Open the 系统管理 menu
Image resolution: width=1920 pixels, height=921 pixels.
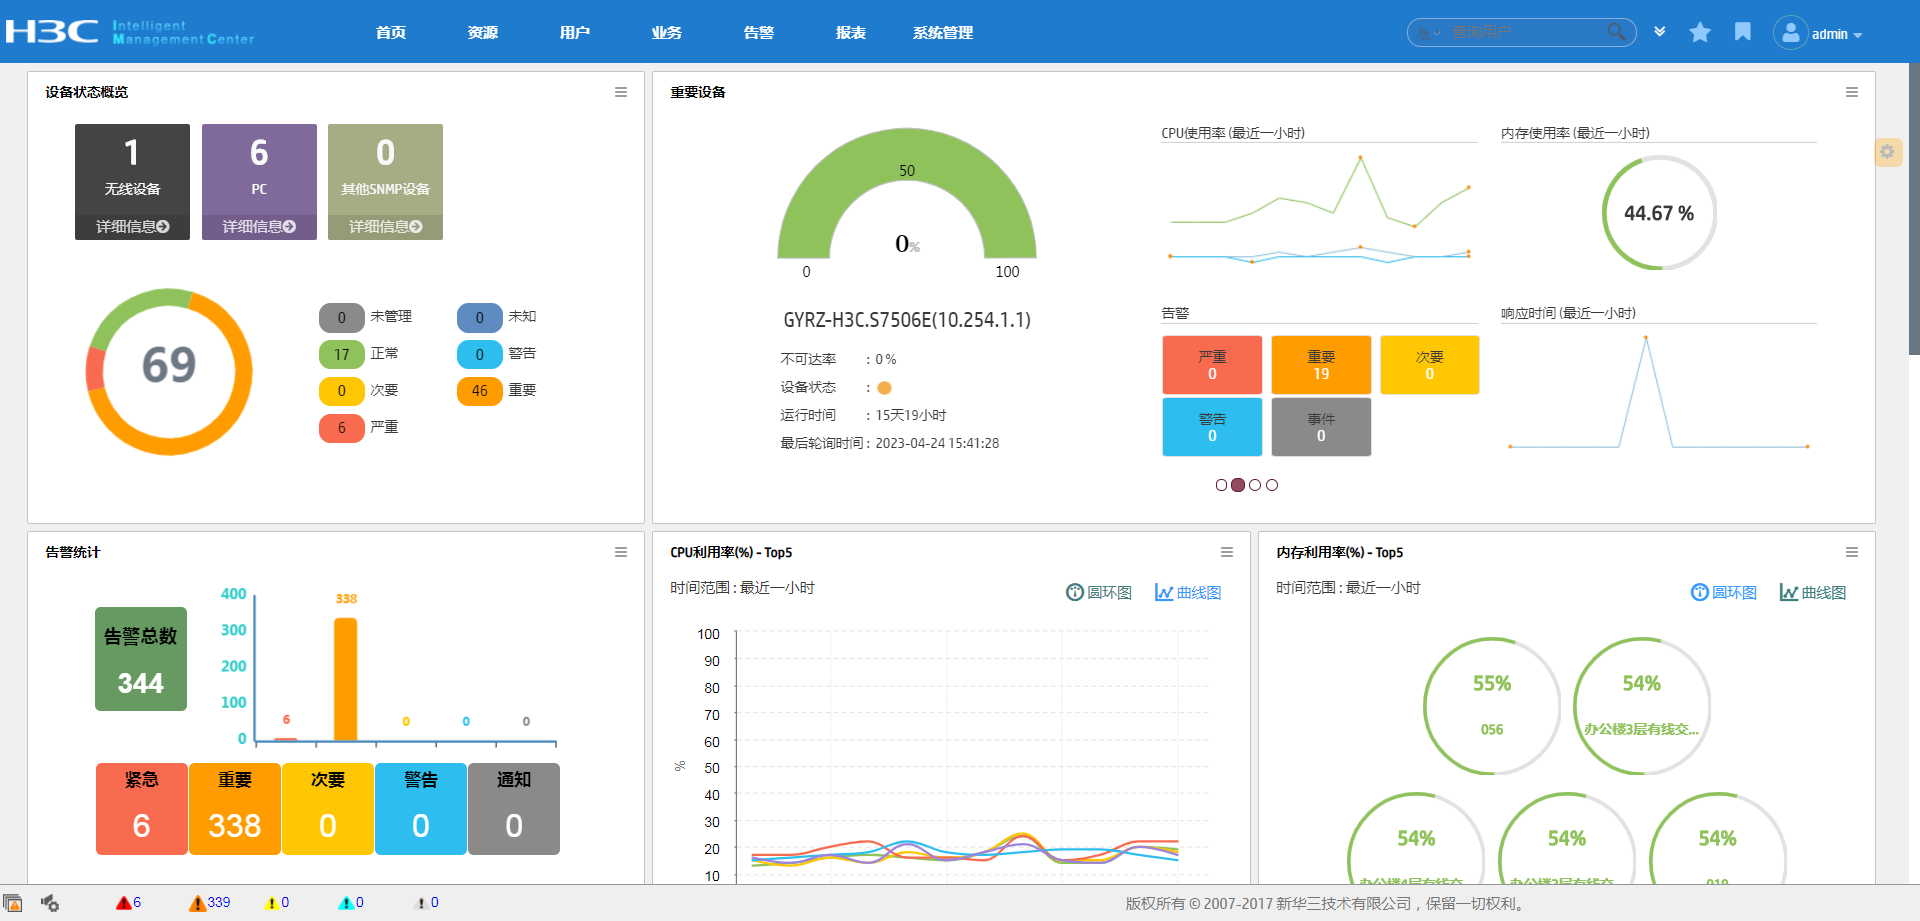(x=942, y=33)
